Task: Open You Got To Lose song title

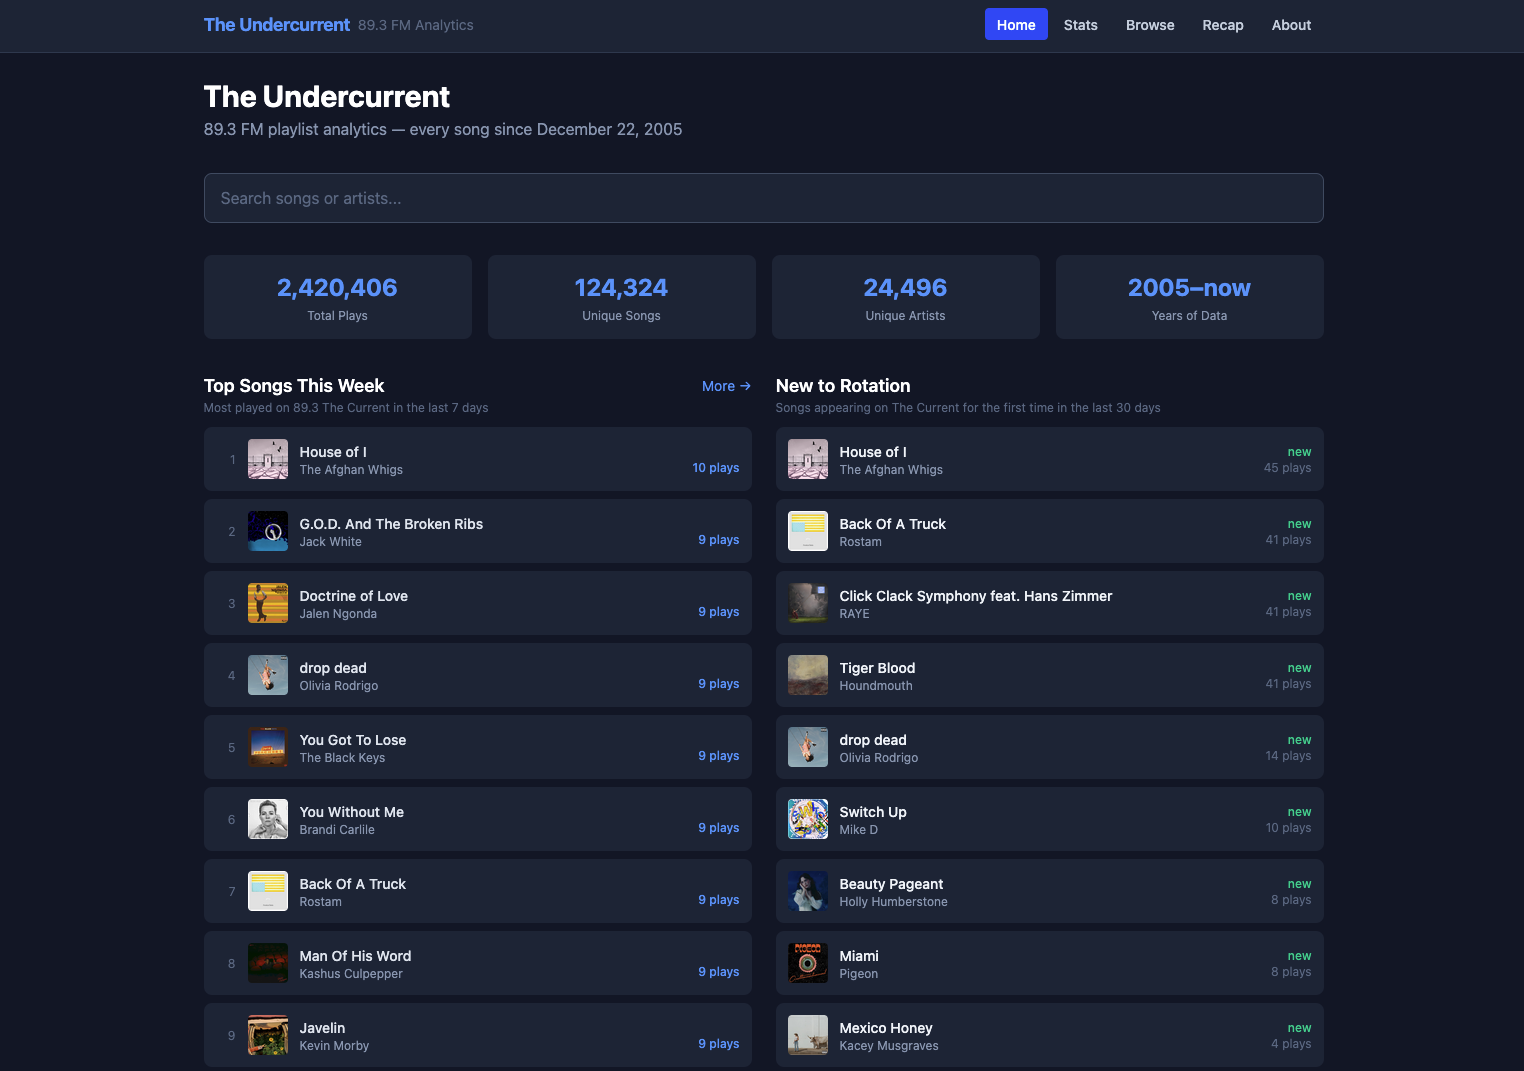Action: tap(353, 740)
